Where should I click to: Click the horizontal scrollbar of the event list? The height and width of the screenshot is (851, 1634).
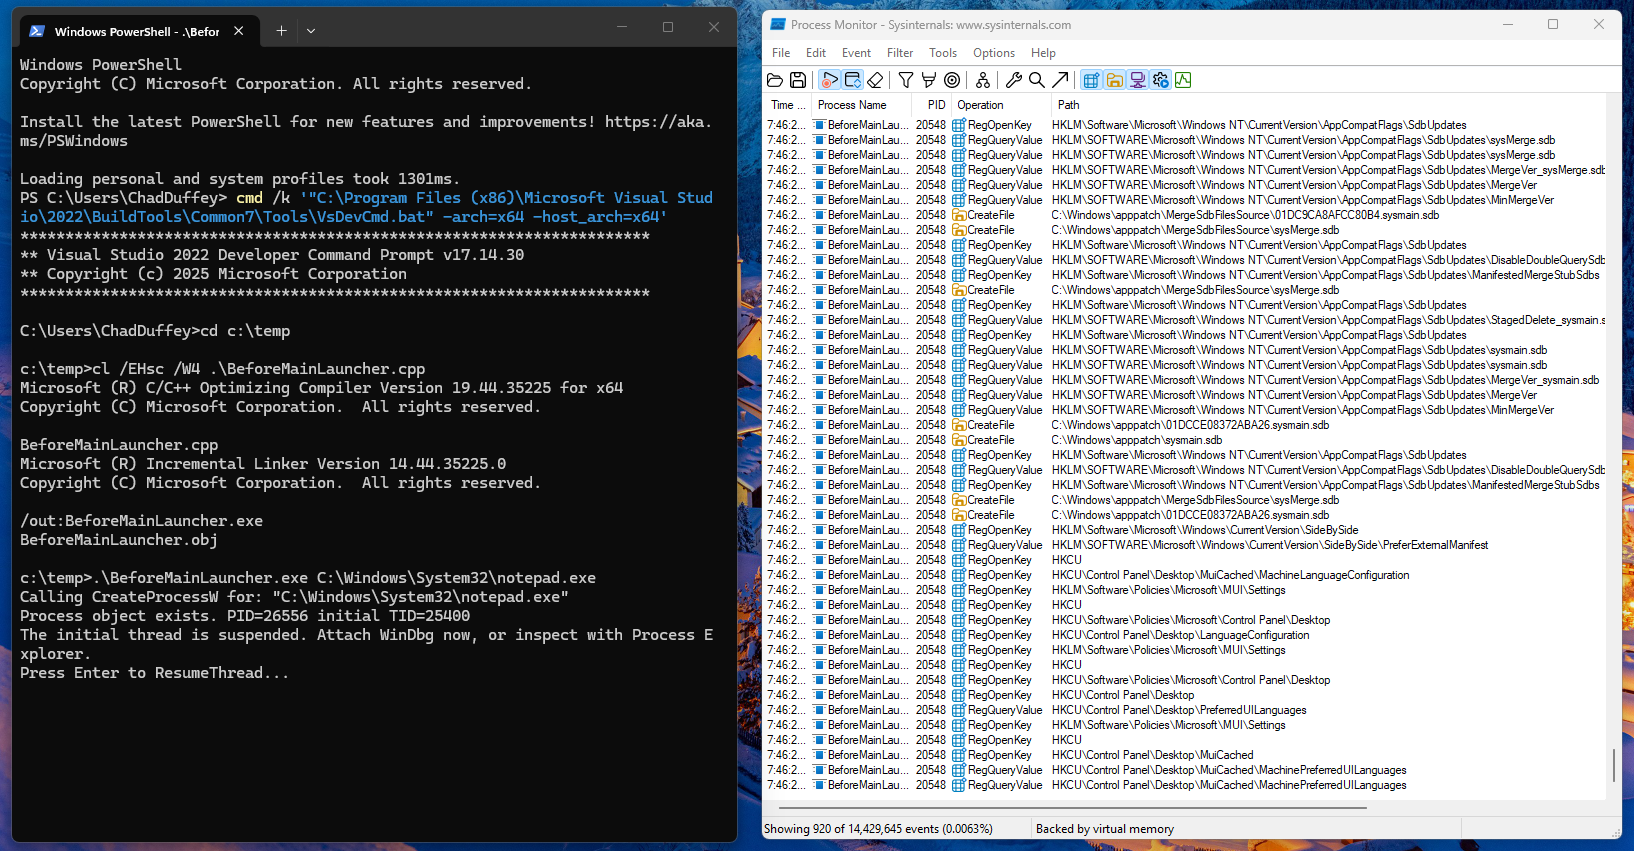click(1073, 806)
